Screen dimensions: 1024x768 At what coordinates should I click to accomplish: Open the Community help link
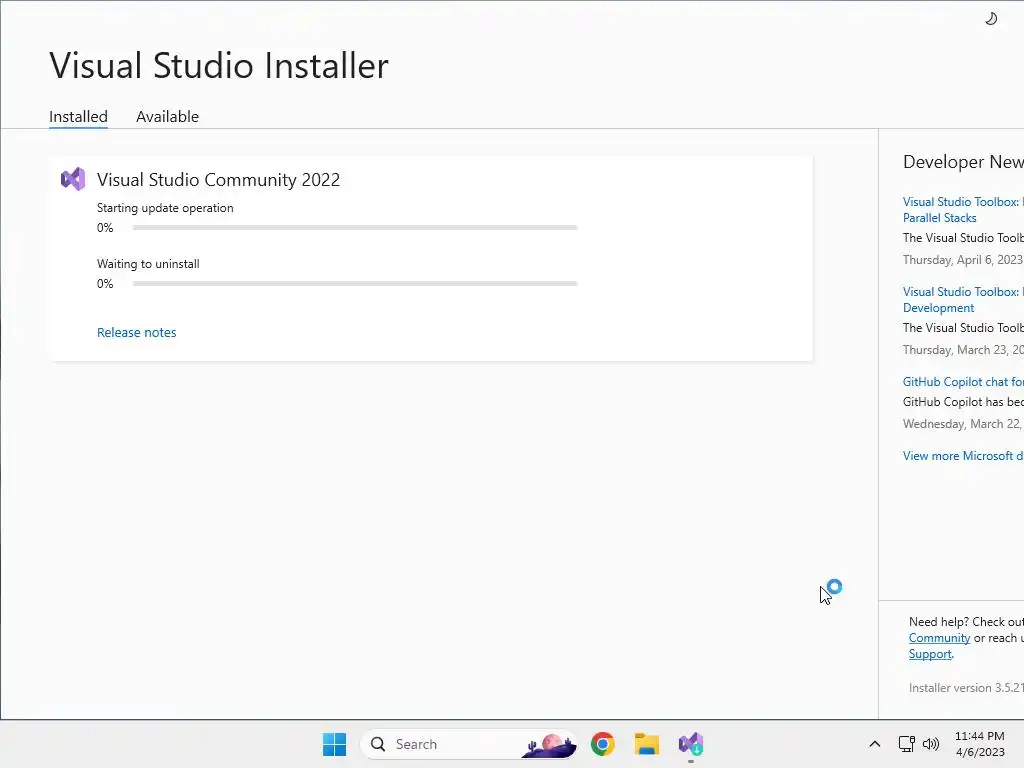pos(939,638)
